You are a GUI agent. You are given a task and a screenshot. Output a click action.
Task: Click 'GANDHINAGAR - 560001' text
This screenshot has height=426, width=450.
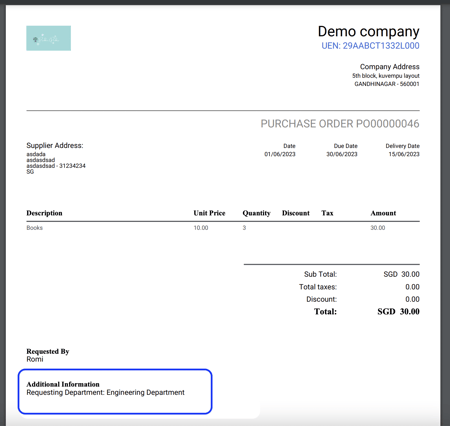[387, 84]
